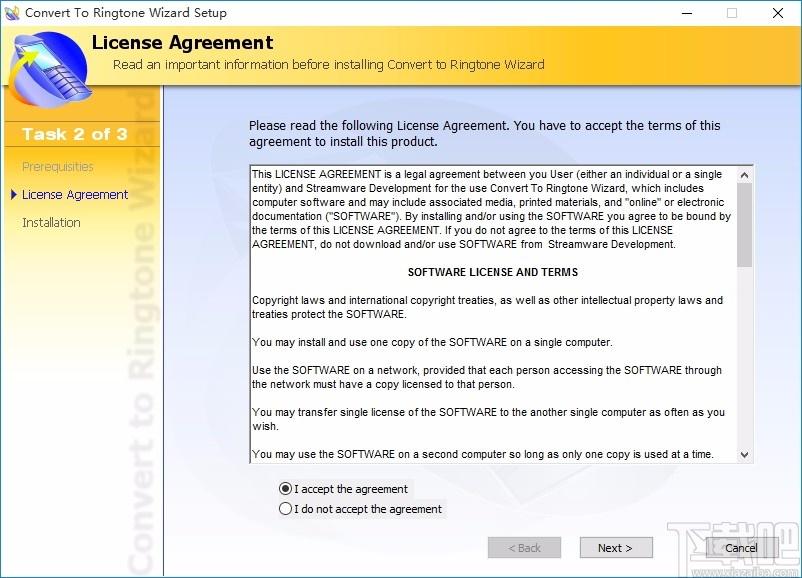Click the license text scrollbar thumb
The height and width of the screenshot is (578, 802).
coord(745,225)
